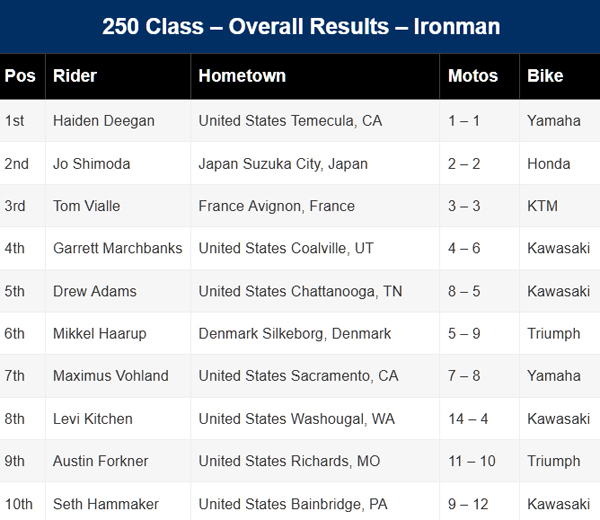Viewport: 600px width, 520px height.
Task: Click Garrett Marchbanks in the rider column
Action: tap(117, 249)
